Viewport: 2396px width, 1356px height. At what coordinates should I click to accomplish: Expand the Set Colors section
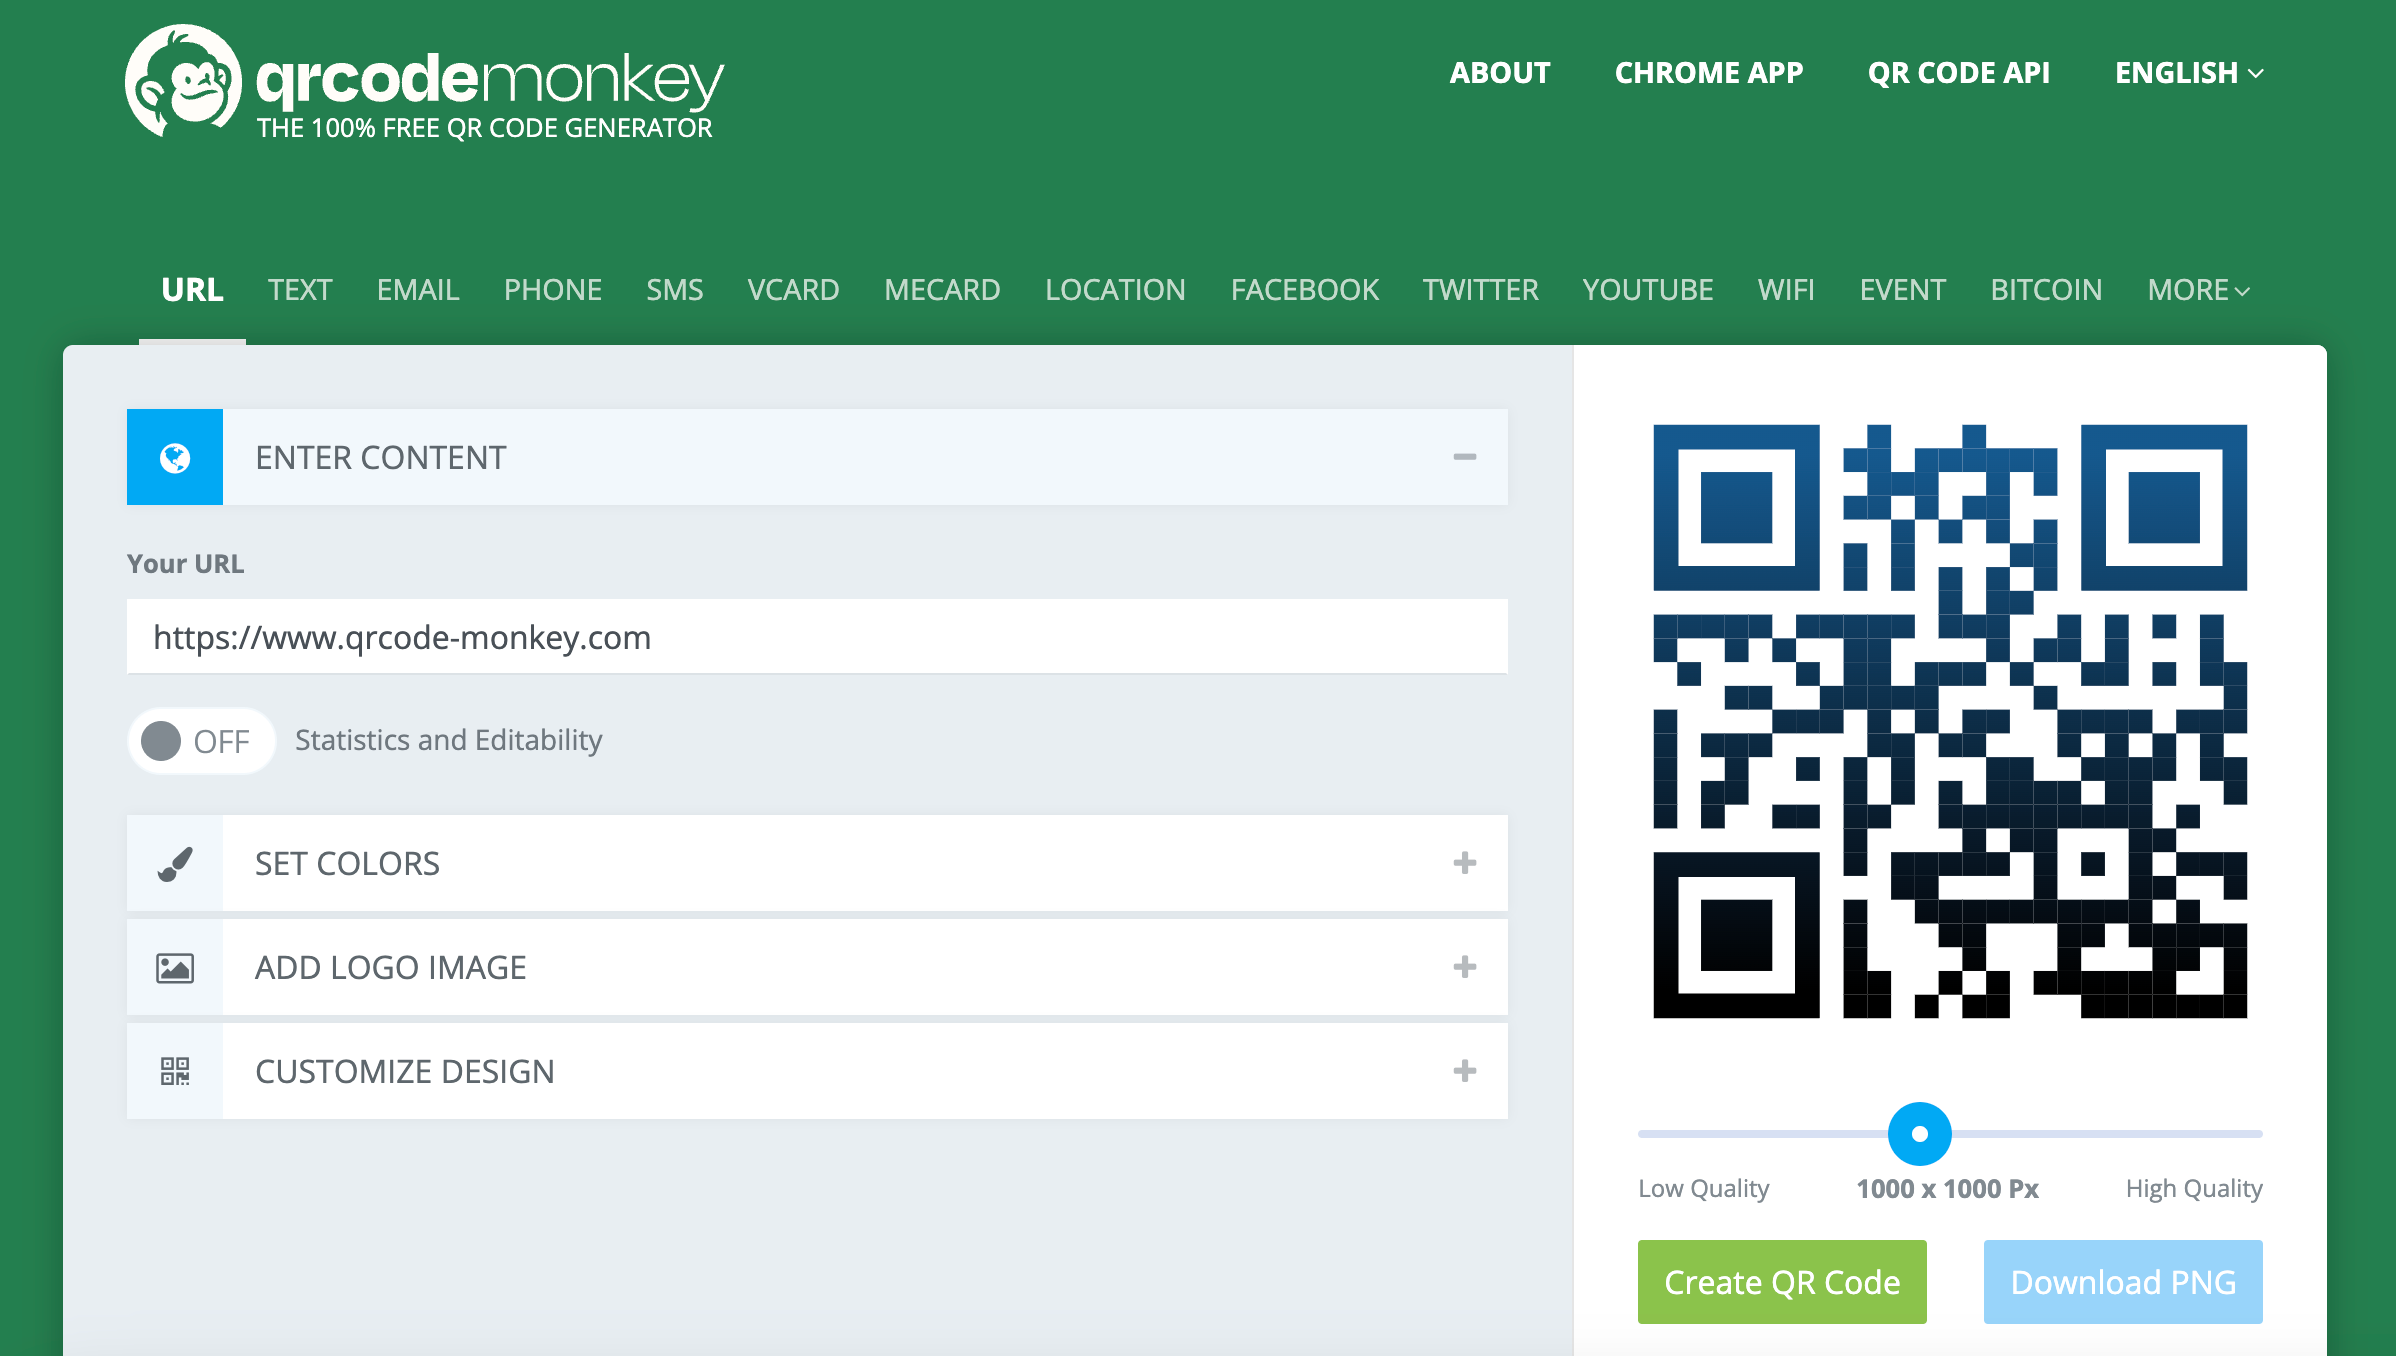(x=1465, y=863)
